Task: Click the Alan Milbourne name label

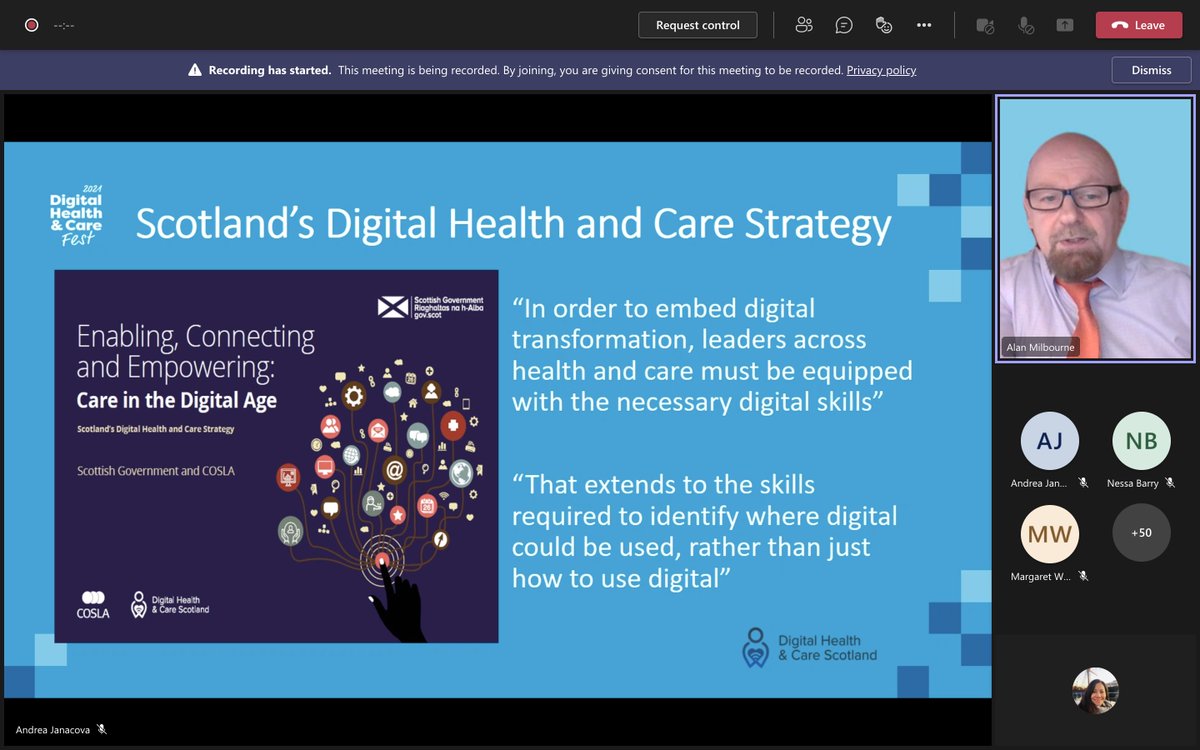Action: pyautogui.click(x=1041, y=347)
